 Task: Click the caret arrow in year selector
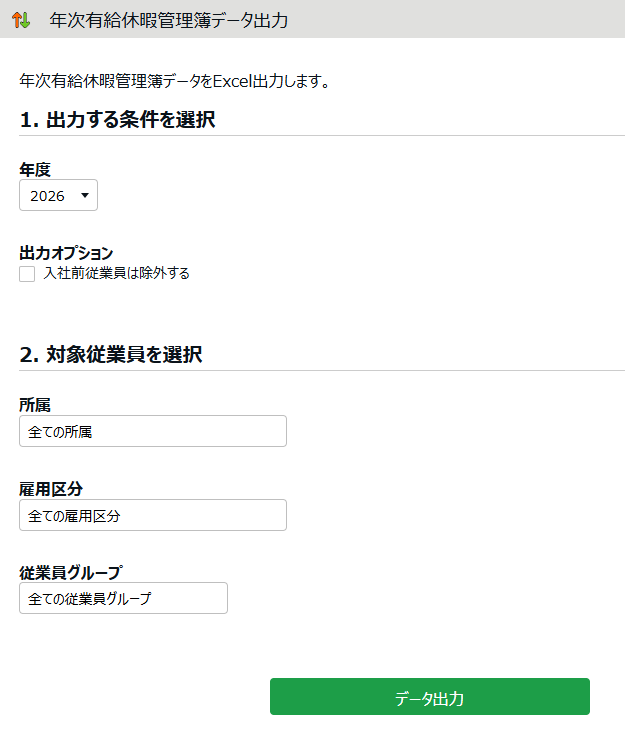pos(84,196)
